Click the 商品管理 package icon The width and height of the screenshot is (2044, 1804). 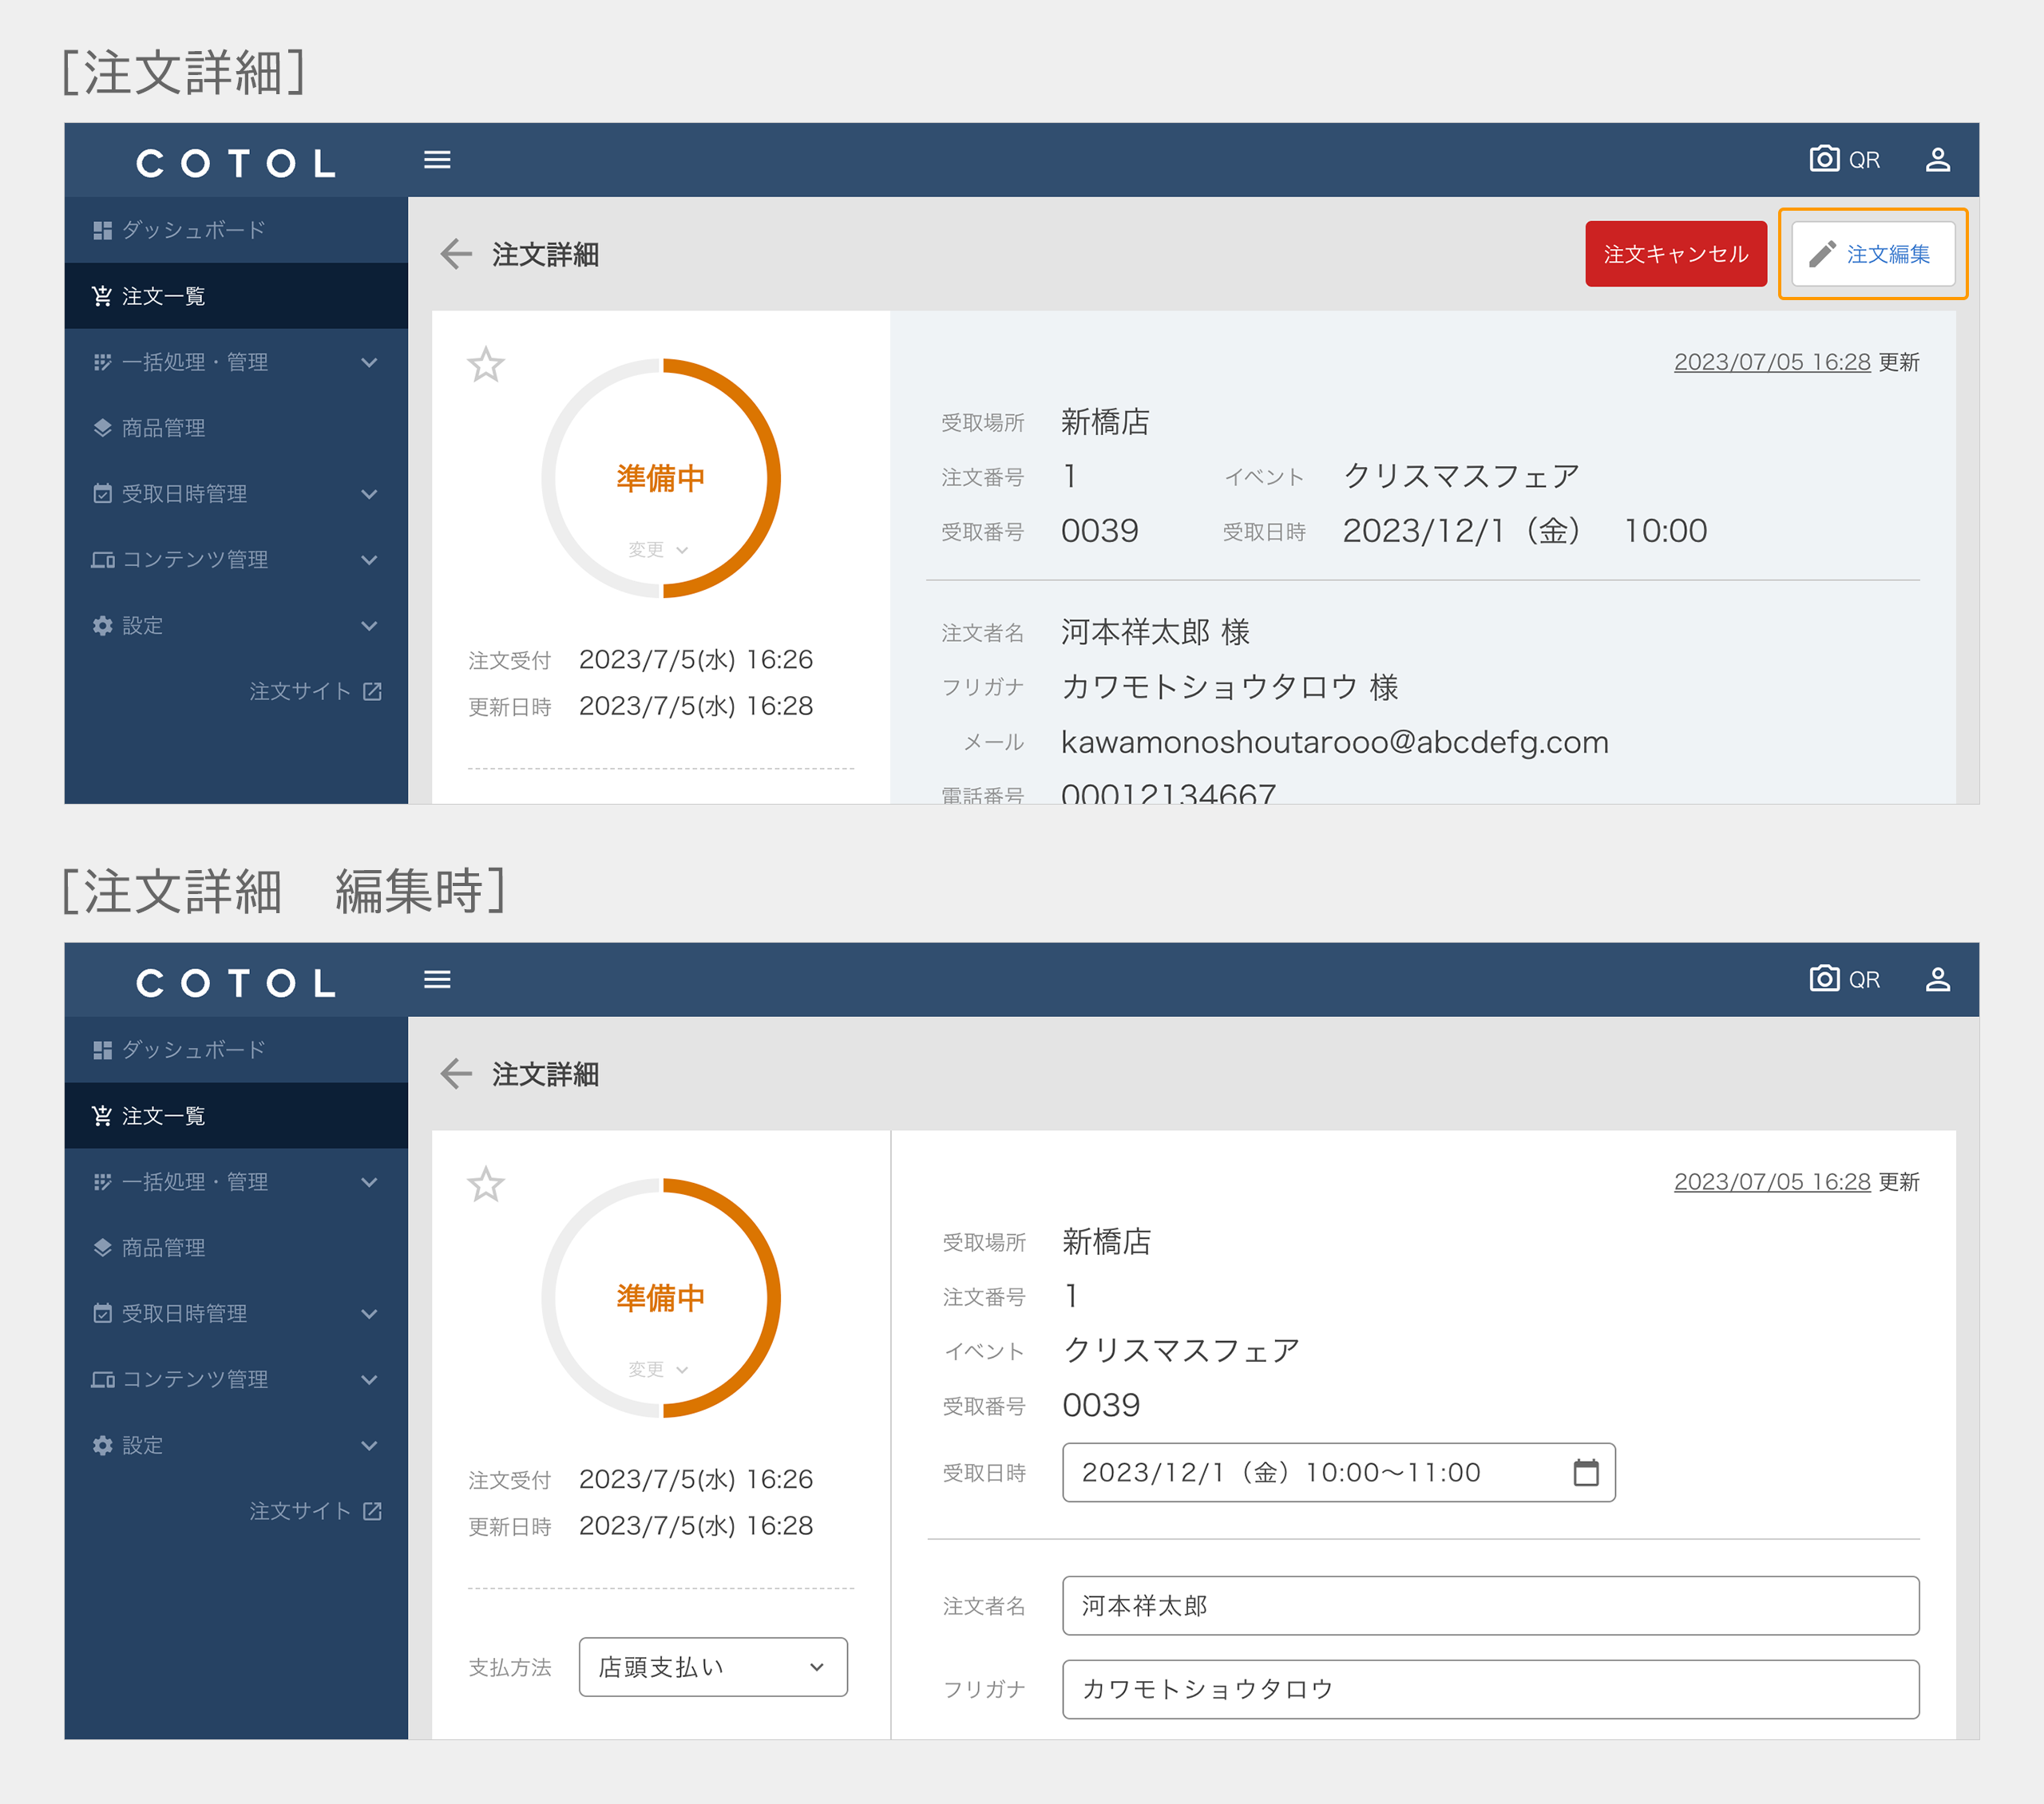click(x=102, y=428)
